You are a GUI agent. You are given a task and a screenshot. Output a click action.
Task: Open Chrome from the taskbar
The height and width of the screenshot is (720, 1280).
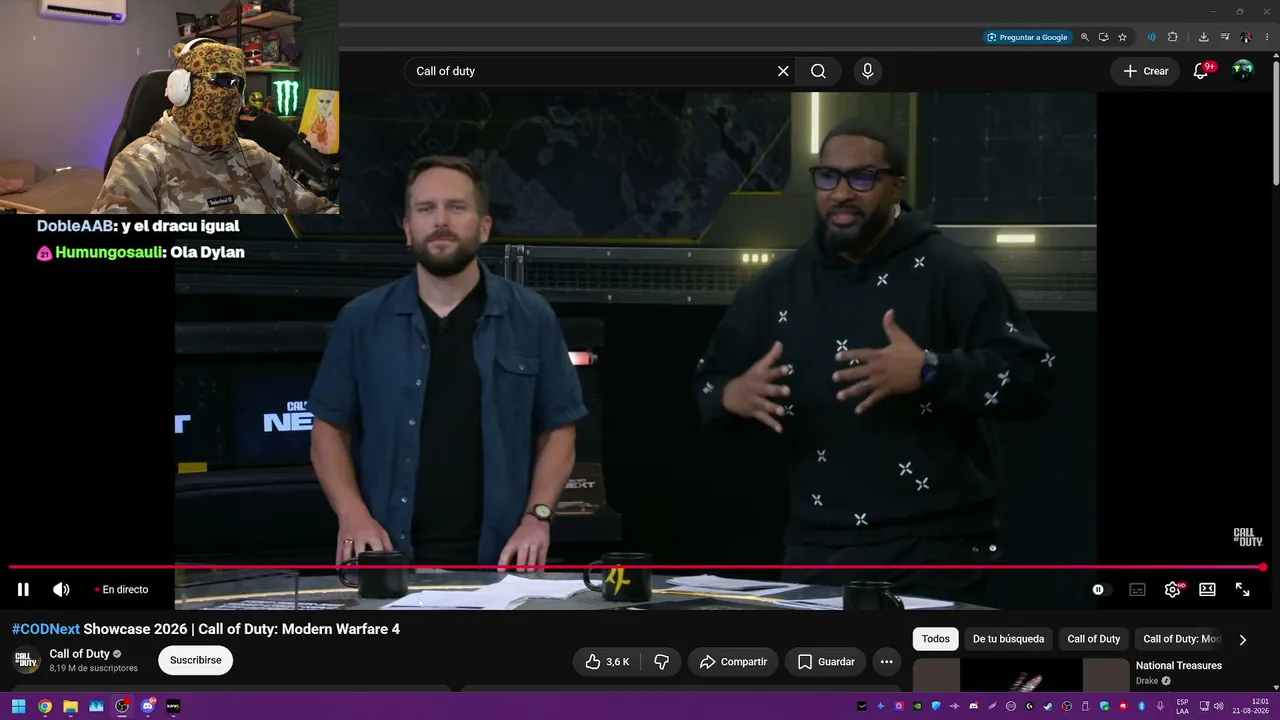click(x=45, y=706)
